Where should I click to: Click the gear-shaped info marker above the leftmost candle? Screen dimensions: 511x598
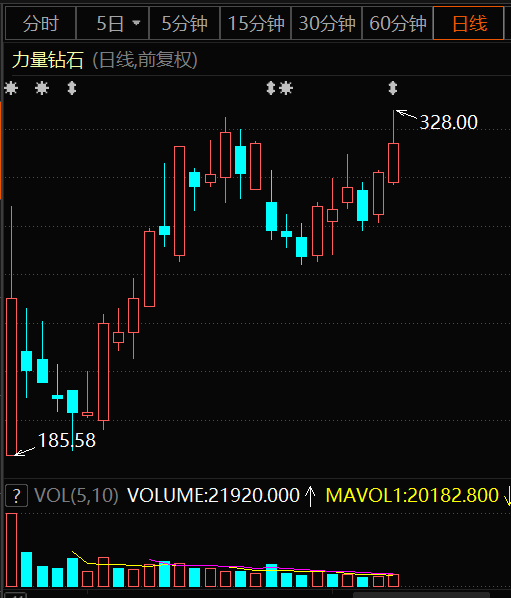pos(11,88)
